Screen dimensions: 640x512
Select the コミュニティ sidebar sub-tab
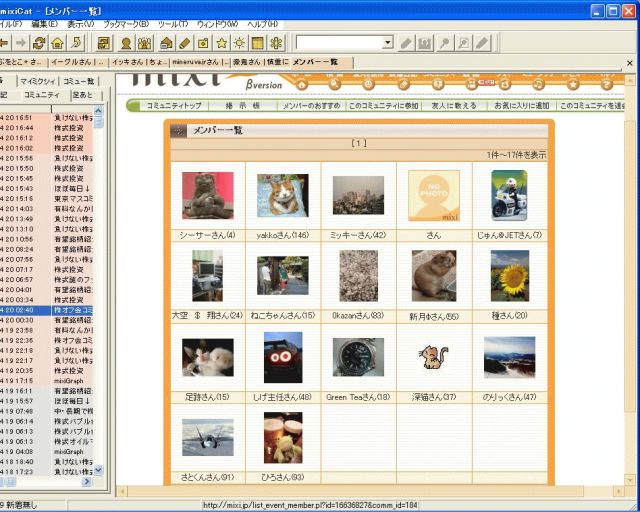(41, 95)
